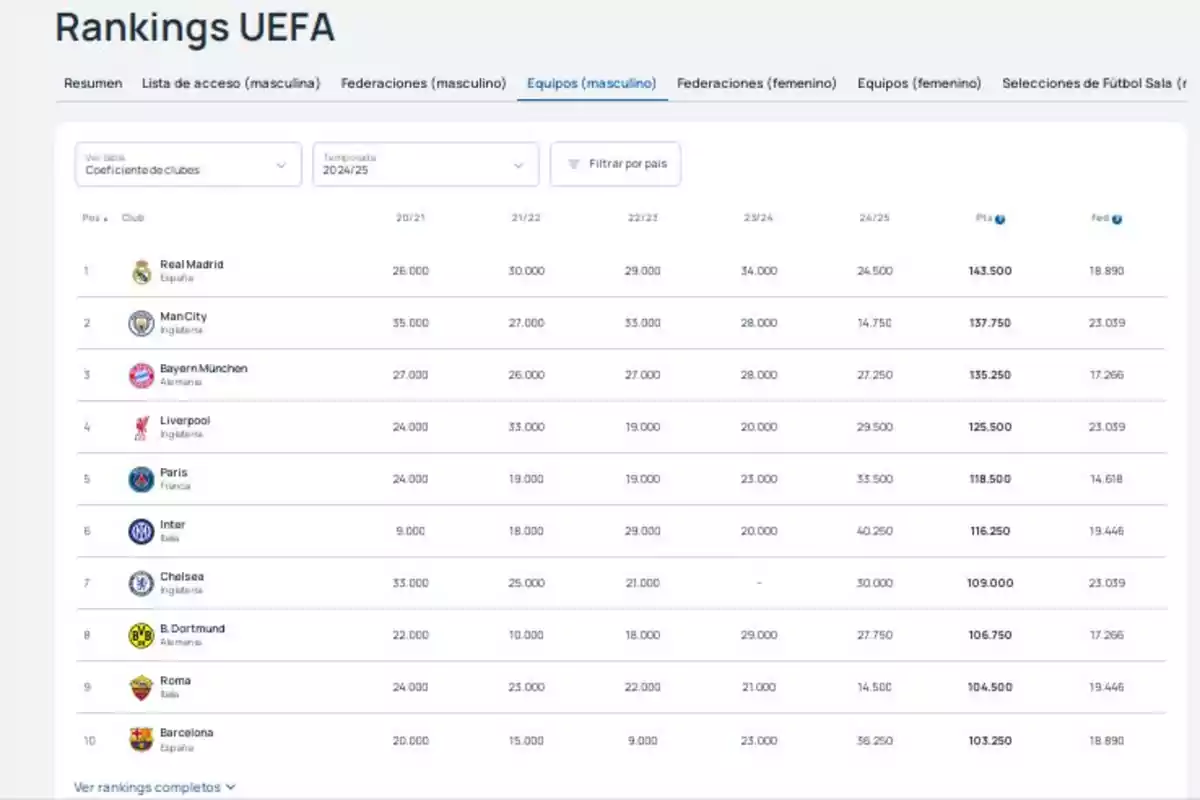The image size is (1200, 800).
Task: Click the filter icon in Filtrar por país
Action: 574,164
